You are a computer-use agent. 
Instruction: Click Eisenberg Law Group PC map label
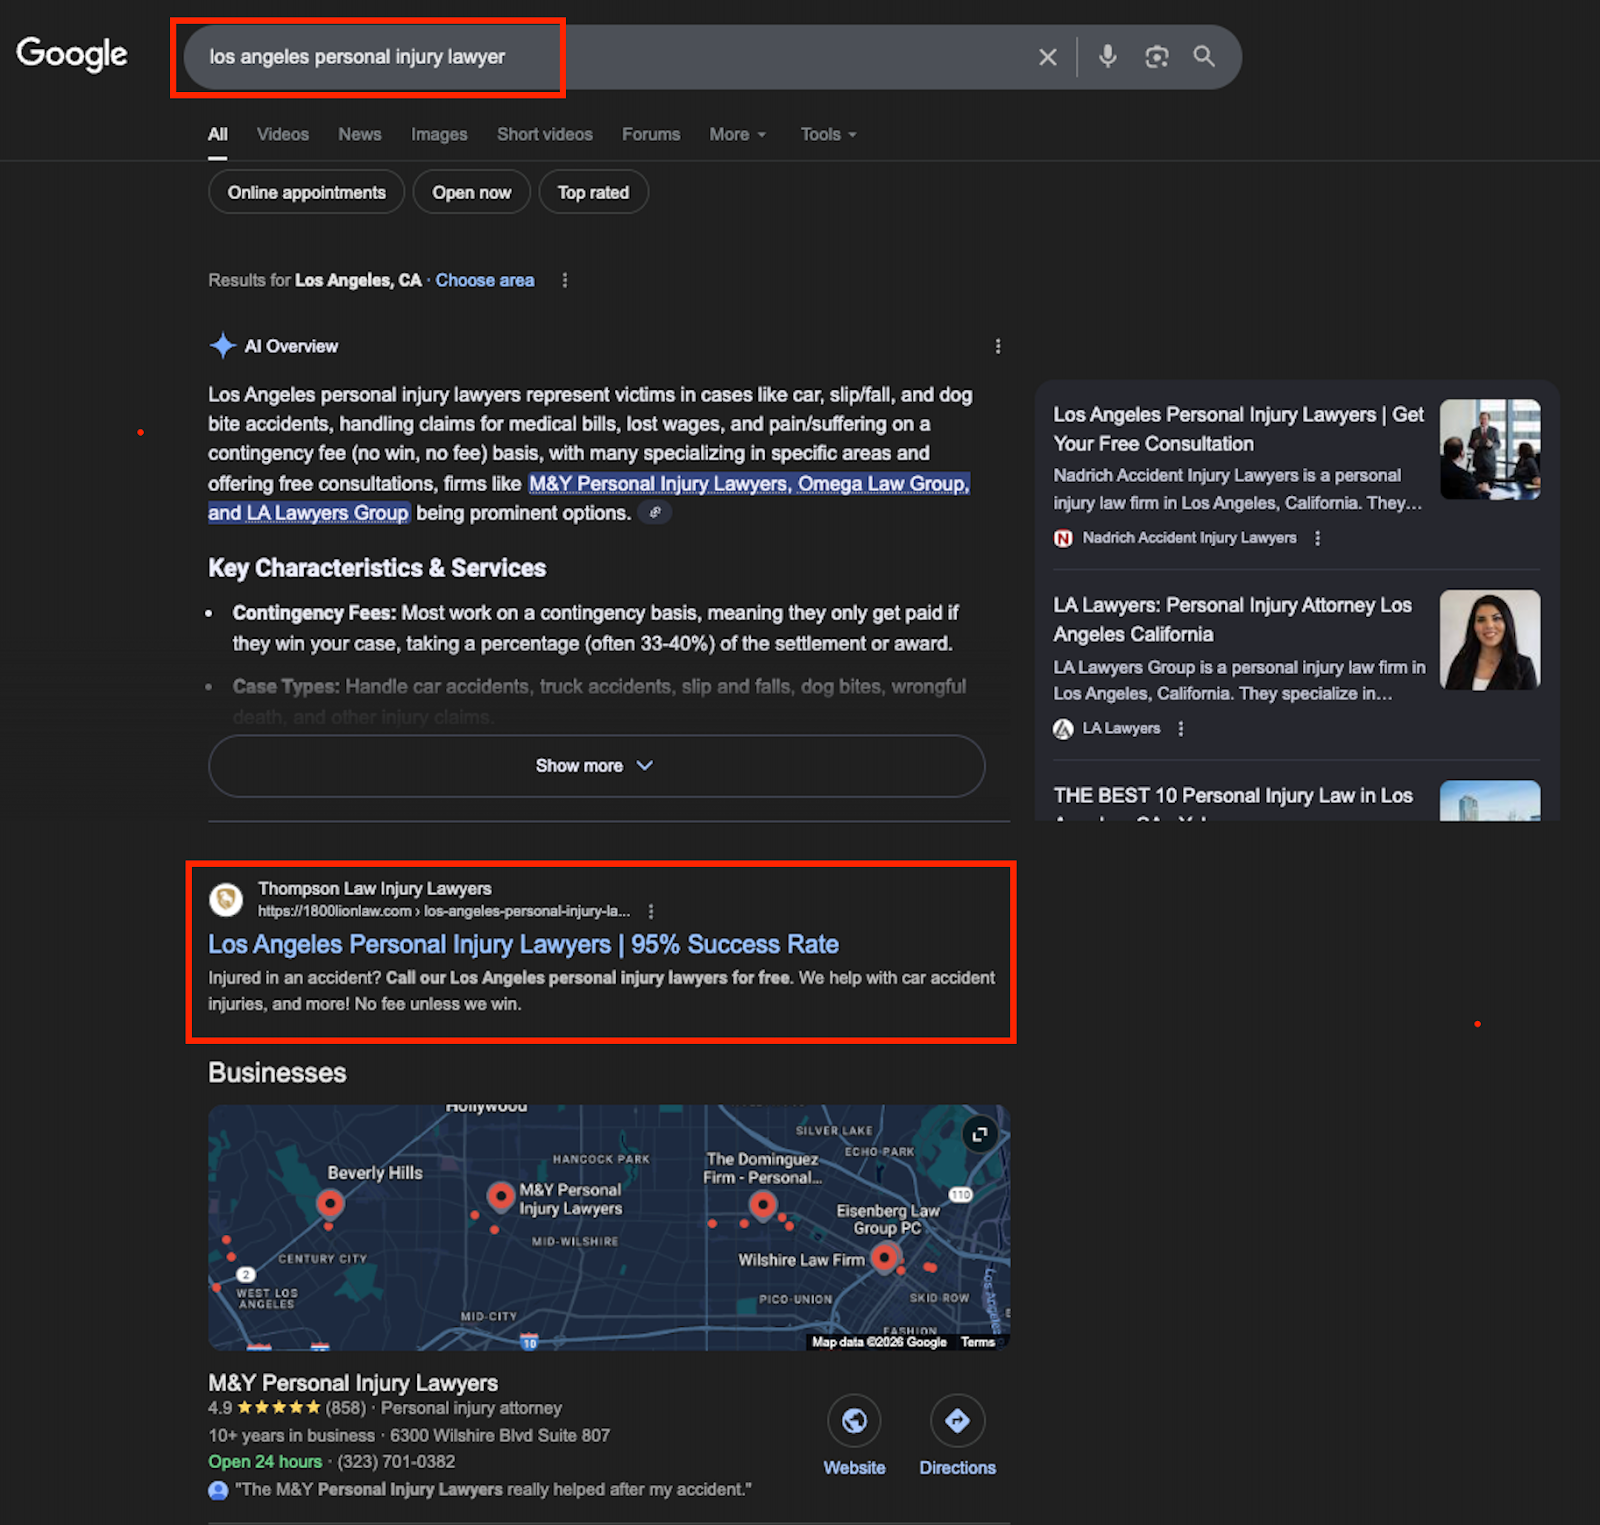click(x=888, y=1219)
